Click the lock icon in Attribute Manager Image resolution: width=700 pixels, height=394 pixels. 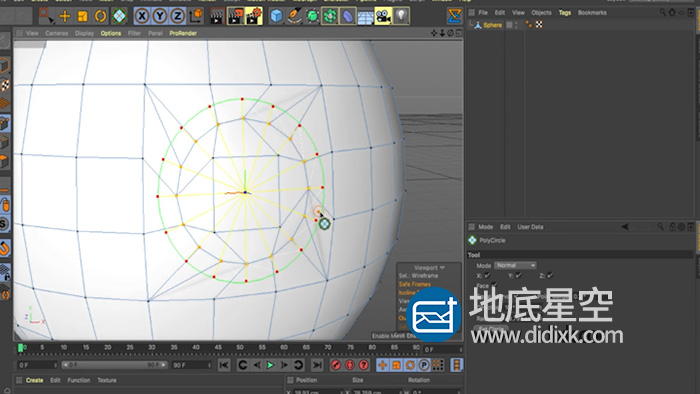[x=672, y=227]
